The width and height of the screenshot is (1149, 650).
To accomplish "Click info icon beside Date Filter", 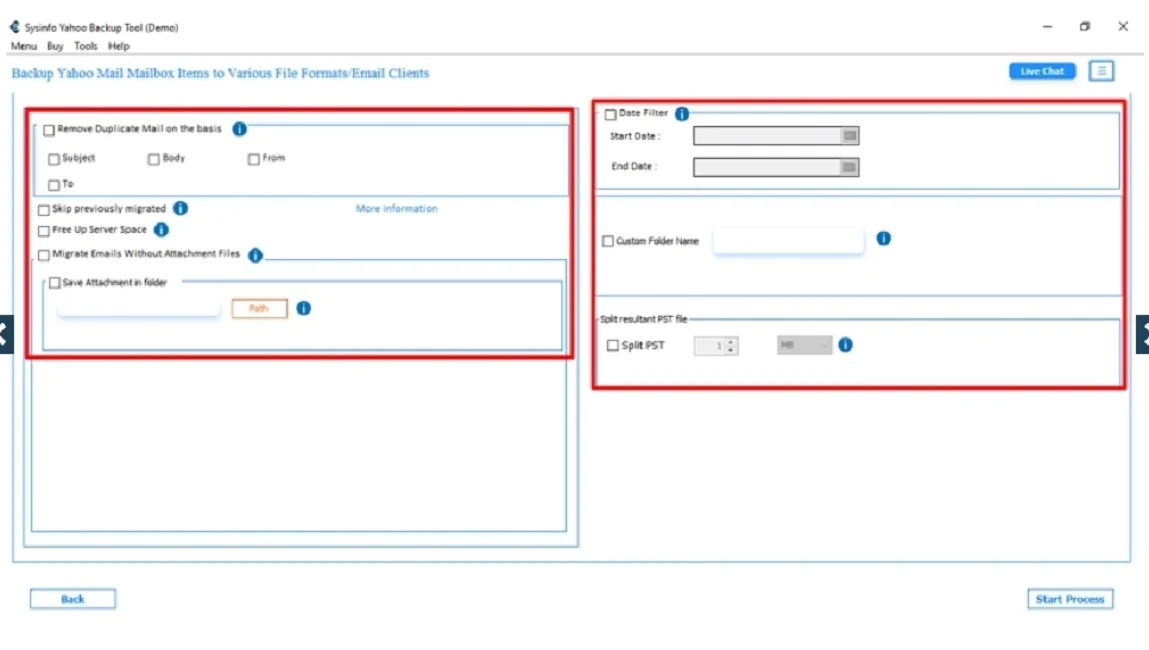I will pyautogui.click(x=681, y=114).
